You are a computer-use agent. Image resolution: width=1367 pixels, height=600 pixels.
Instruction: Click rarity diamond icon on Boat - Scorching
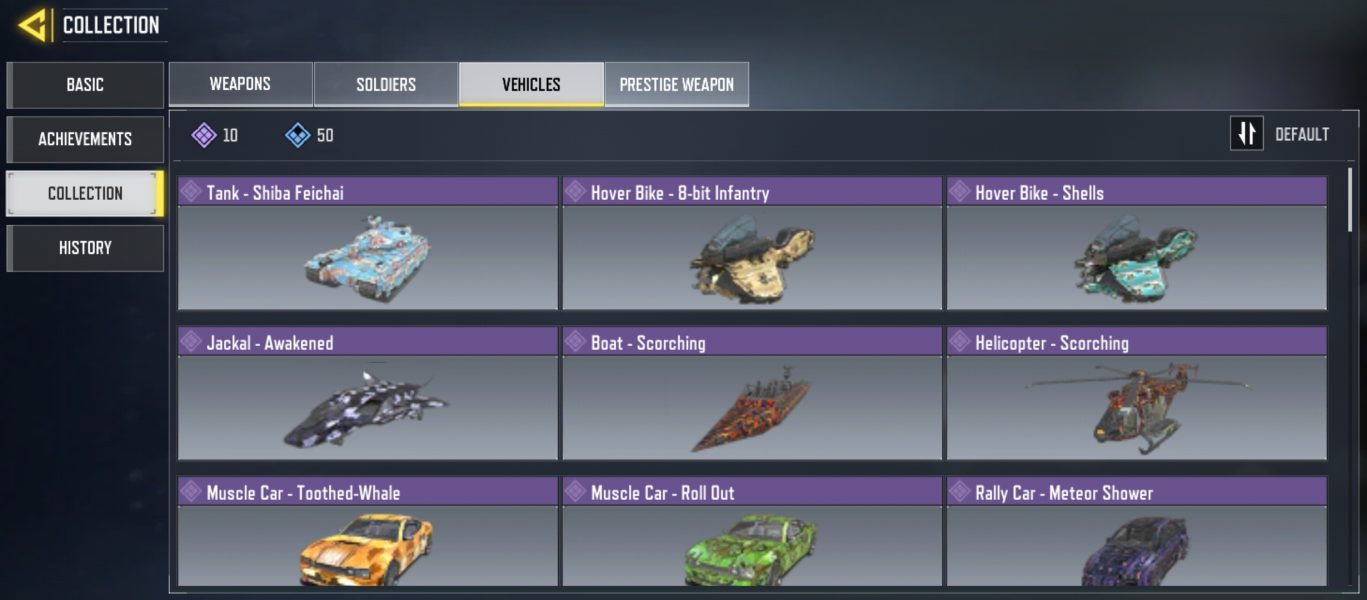coord(575,342)
